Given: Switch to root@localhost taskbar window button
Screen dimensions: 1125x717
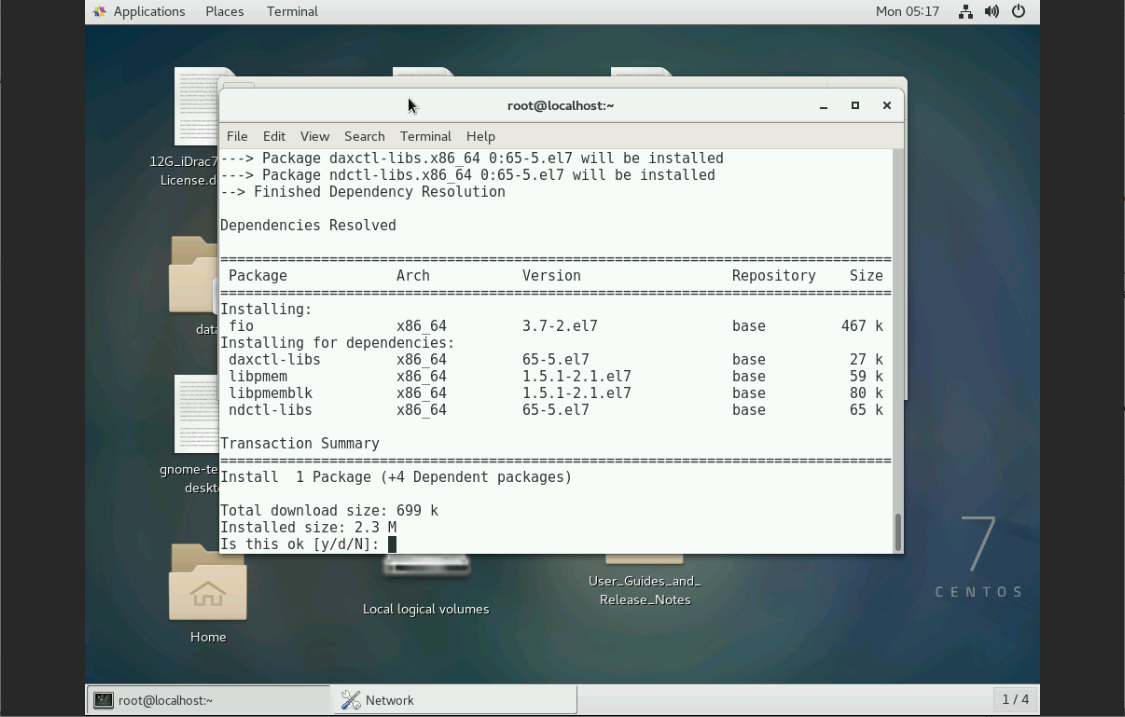Looking at the screenshot, I should 208,700.
